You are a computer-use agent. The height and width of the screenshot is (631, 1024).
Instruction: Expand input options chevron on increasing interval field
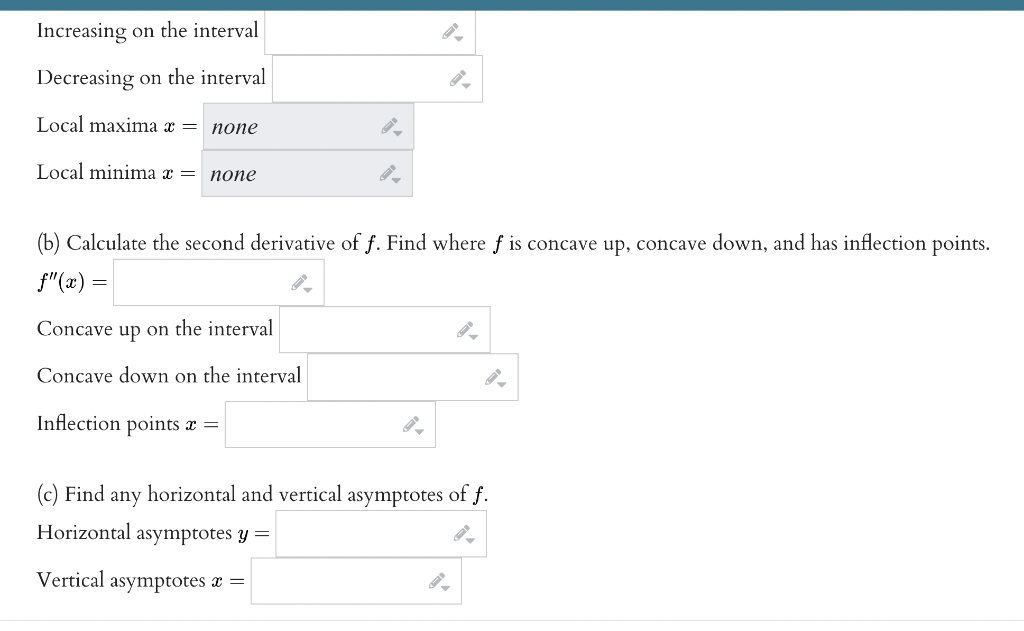(x=461, y=37)
